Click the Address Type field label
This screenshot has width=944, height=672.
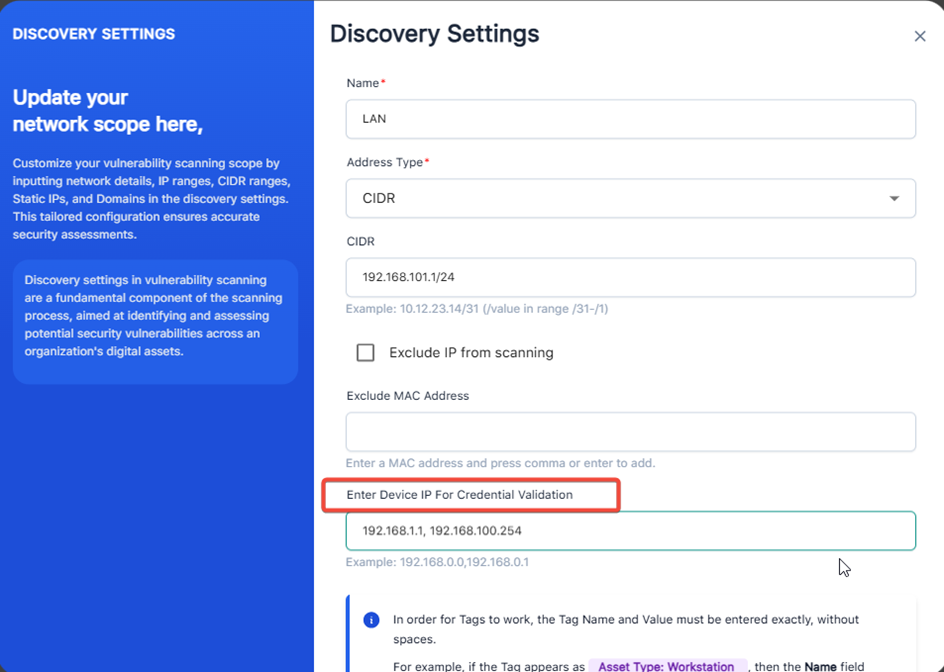click(387, 162)
